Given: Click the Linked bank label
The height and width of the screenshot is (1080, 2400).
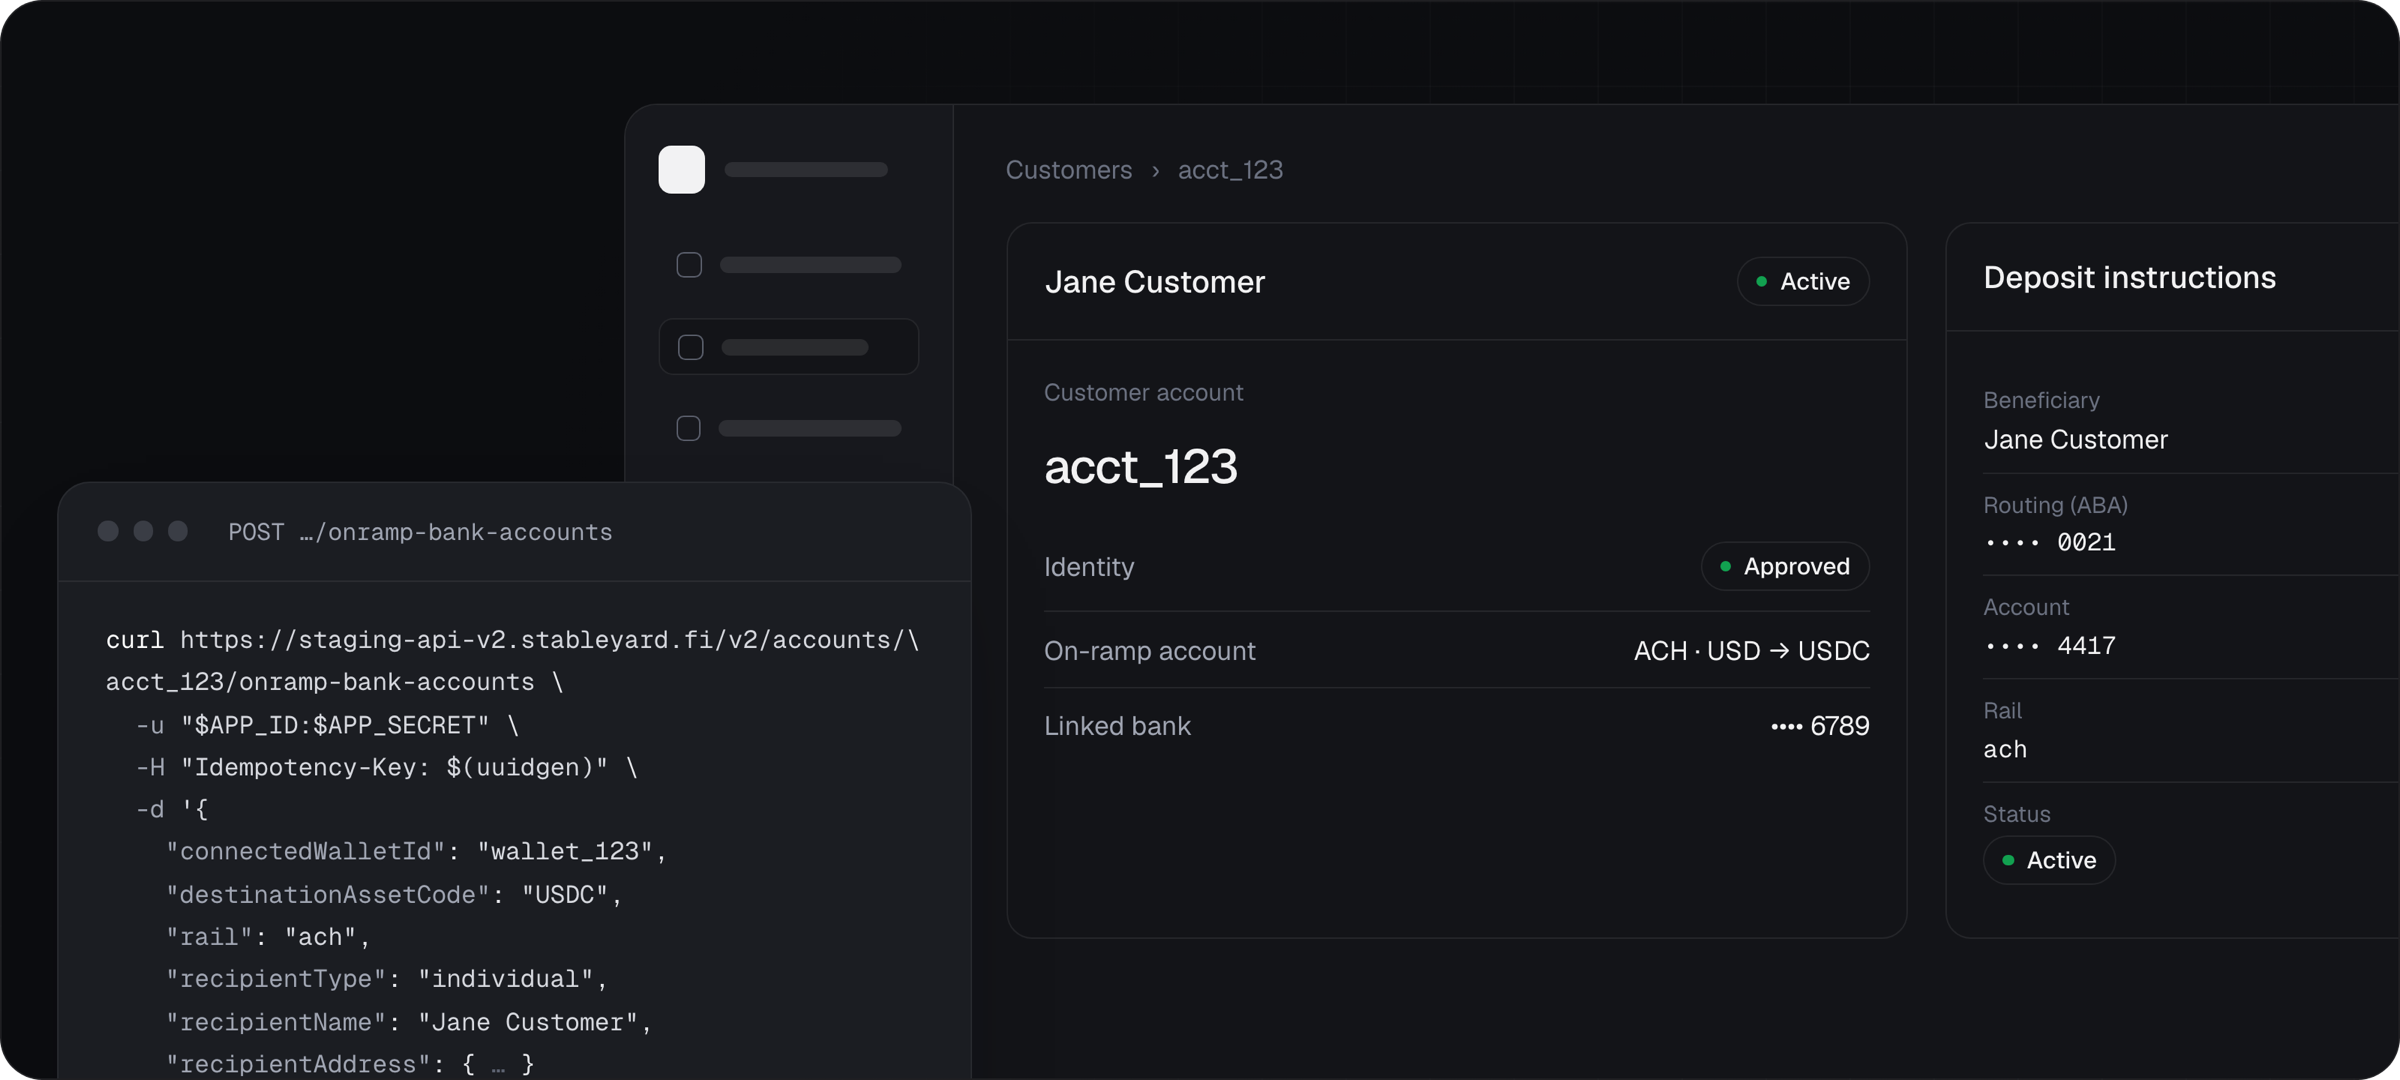Looking at the screenshot, I should click(1117, 726).
